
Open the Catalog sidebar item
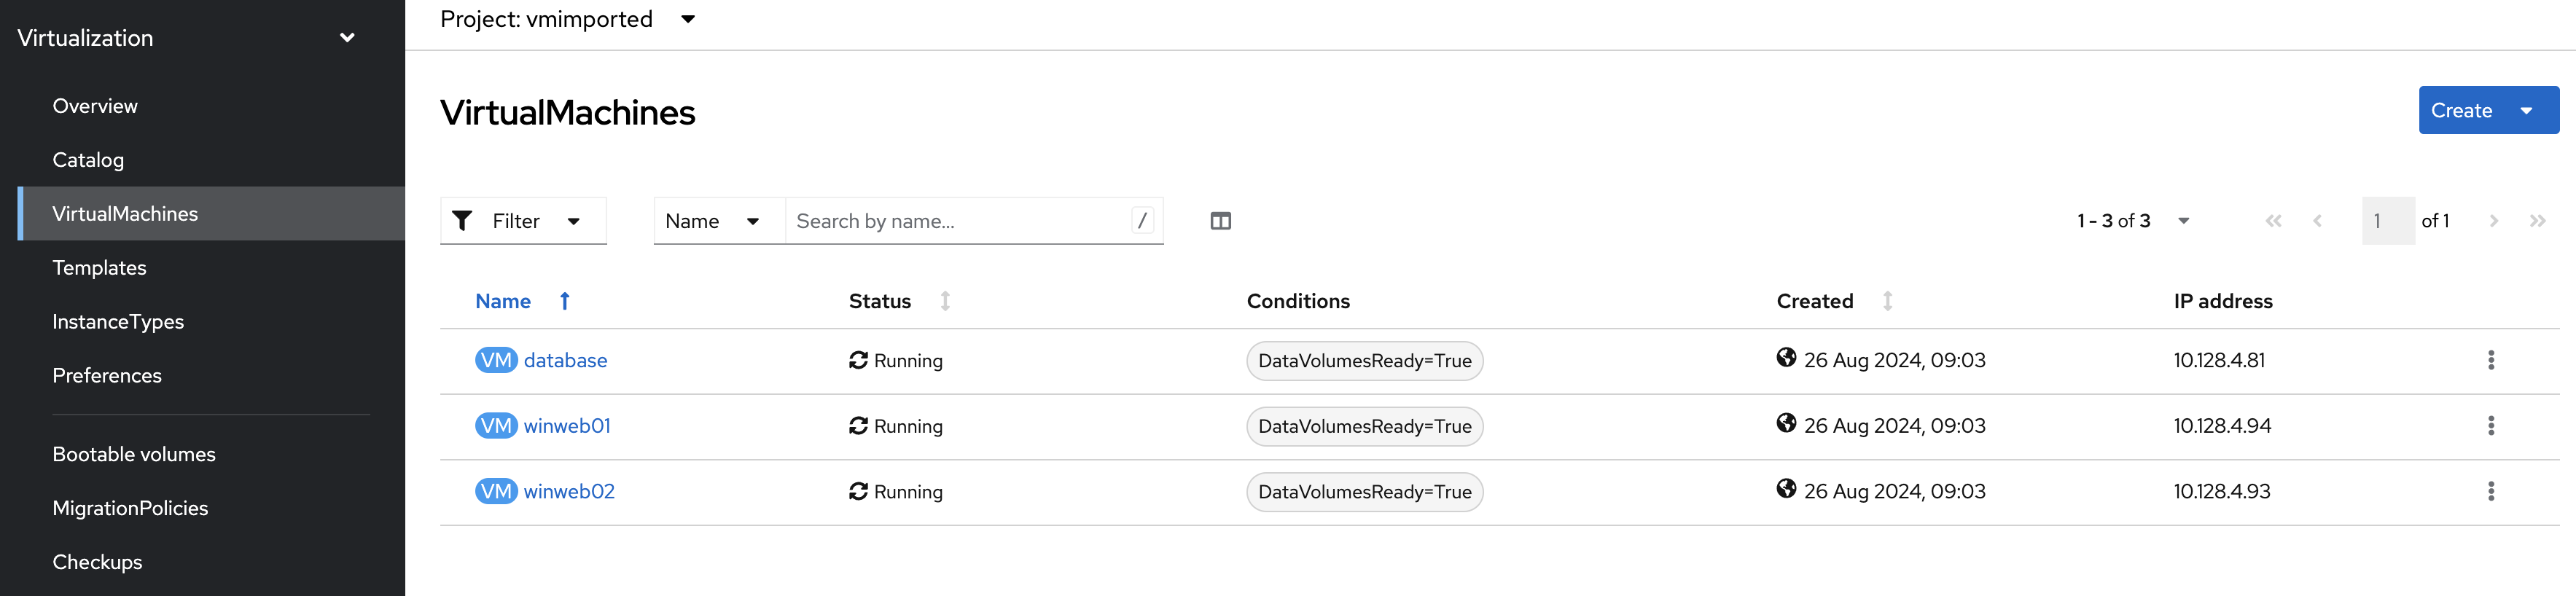point(88,160)
